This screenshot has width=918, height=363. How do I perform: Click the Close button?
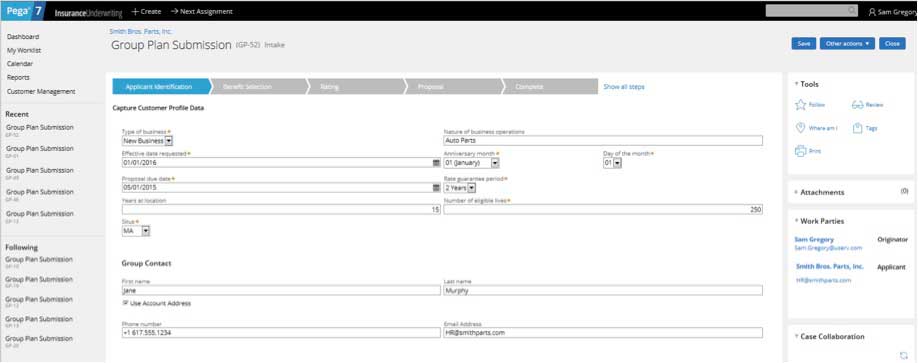point(892,43)
